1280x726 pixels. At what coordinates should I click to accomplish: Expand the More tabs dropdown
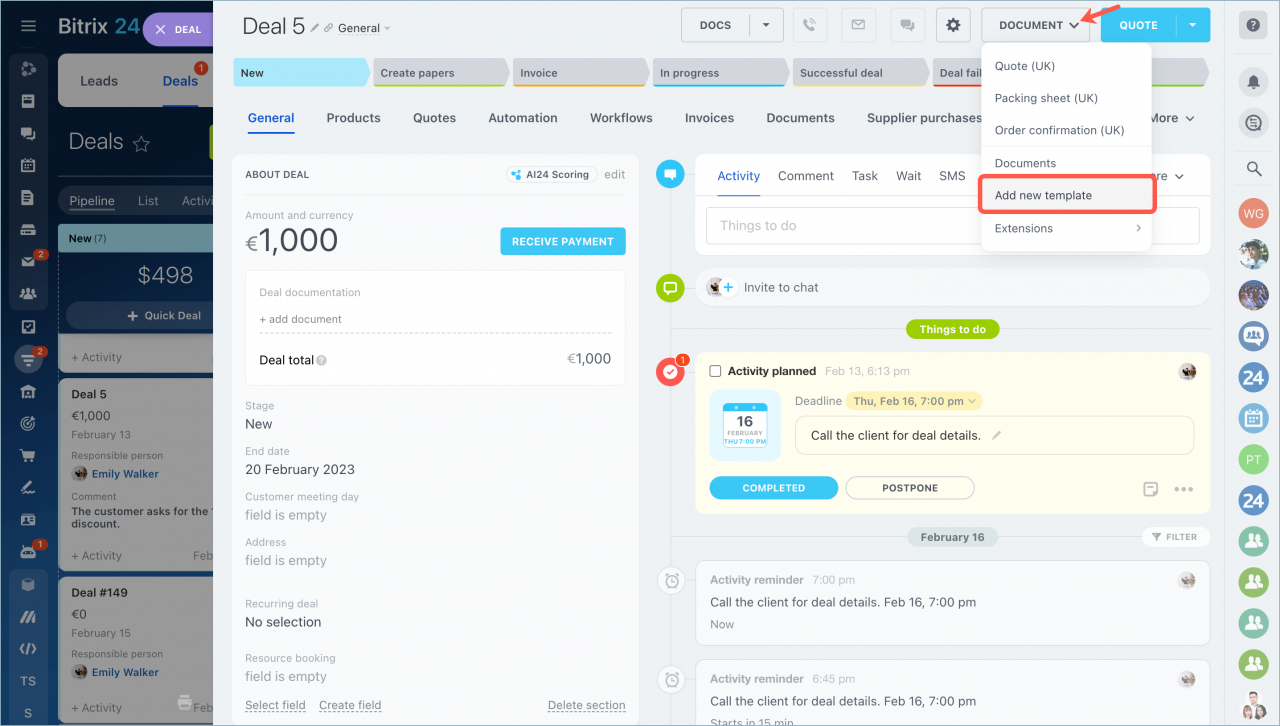[x=1170, y=118]
